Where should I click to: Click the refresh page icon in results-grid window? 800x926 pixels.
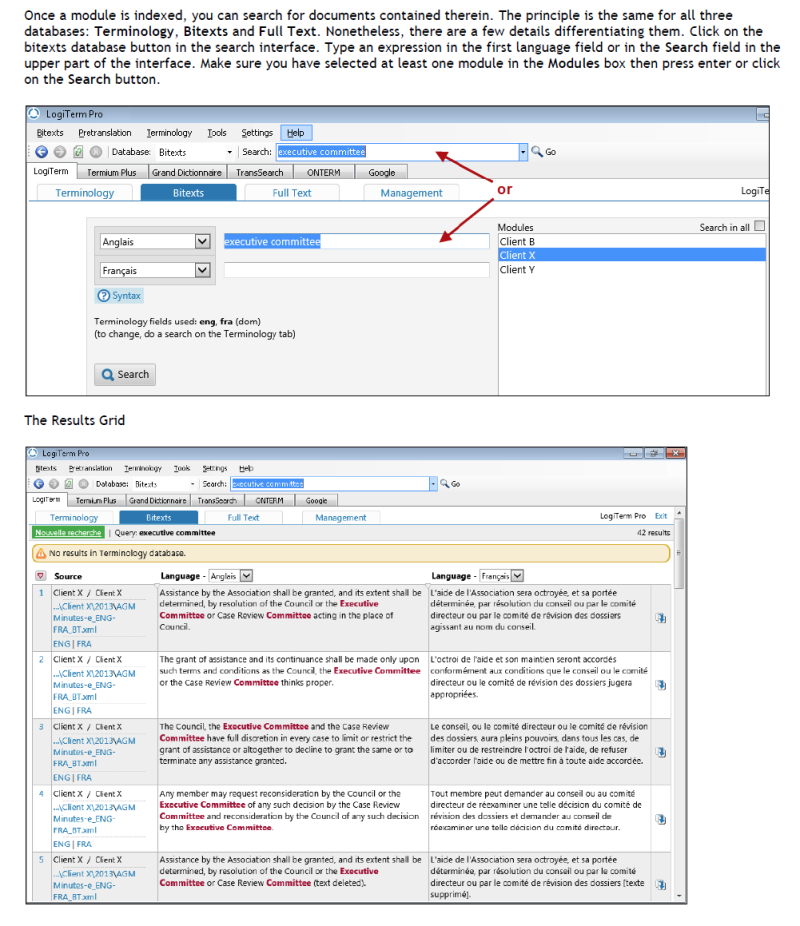[x=68, y=484]
